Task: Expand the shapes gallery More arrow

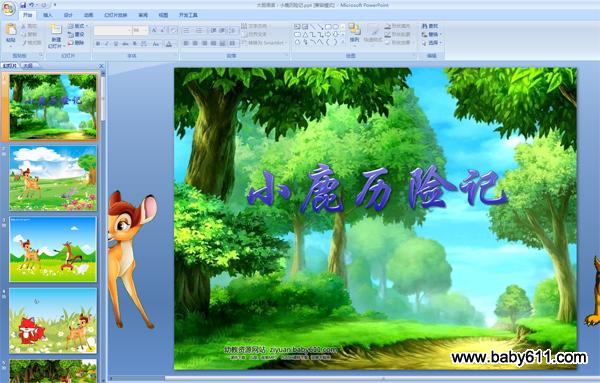Action: click(342, 43)
